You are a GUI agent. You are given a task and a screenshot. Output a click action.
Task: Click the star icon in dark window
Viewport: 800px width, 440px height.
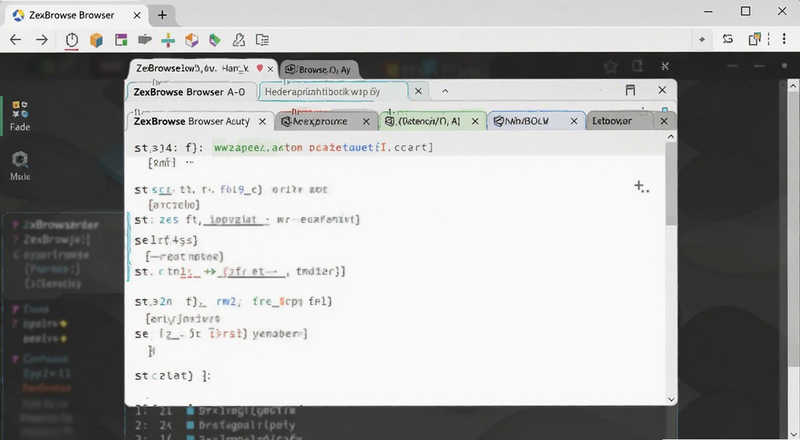[610, 66]
